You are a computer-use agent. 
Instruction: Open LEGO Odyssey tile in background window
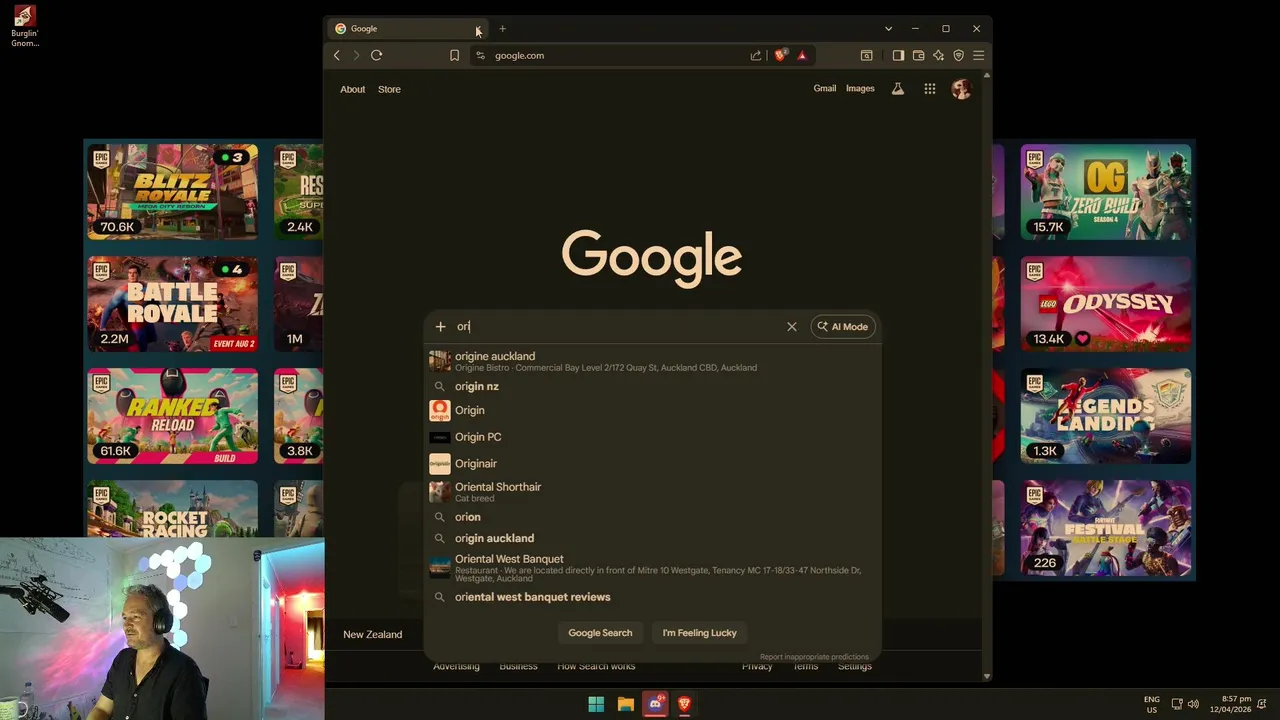tap(1106, 303)
